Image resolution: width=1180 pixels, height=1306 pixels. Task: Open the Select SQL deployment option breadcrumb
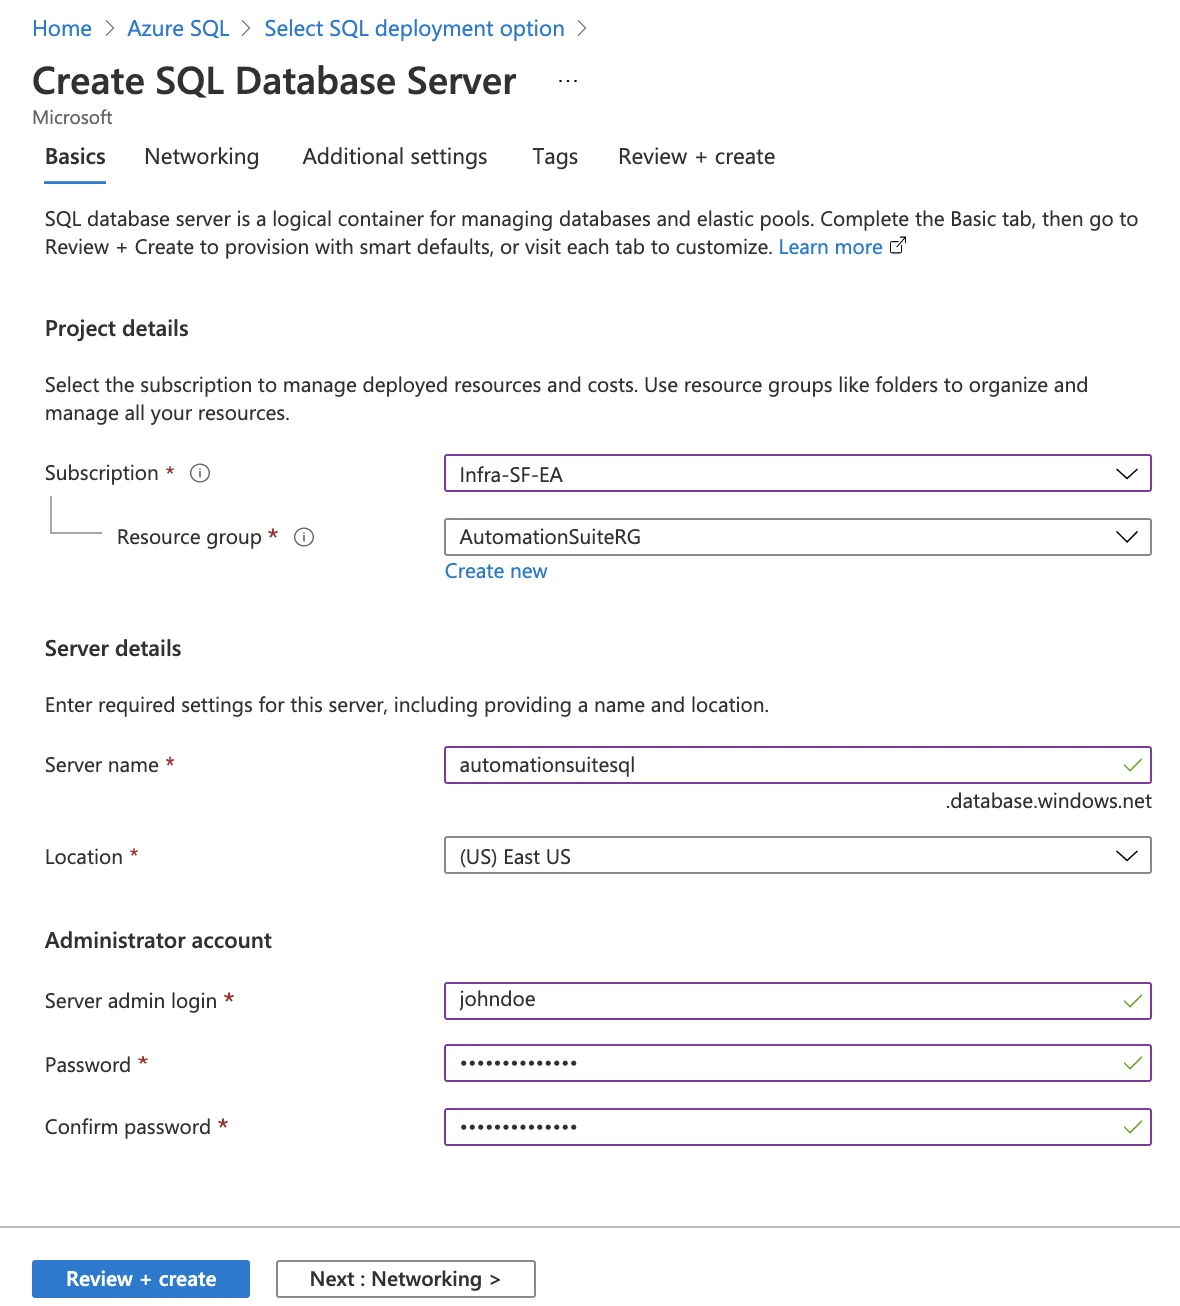click(414, 29)
